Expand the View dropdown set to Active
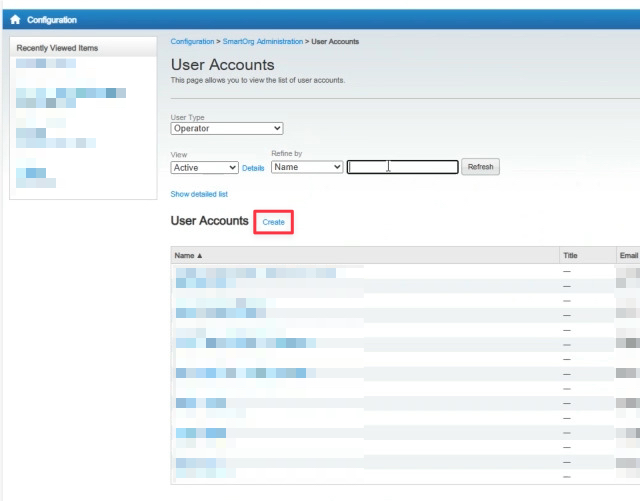This screenshot has height=501, width=640. 205,168
